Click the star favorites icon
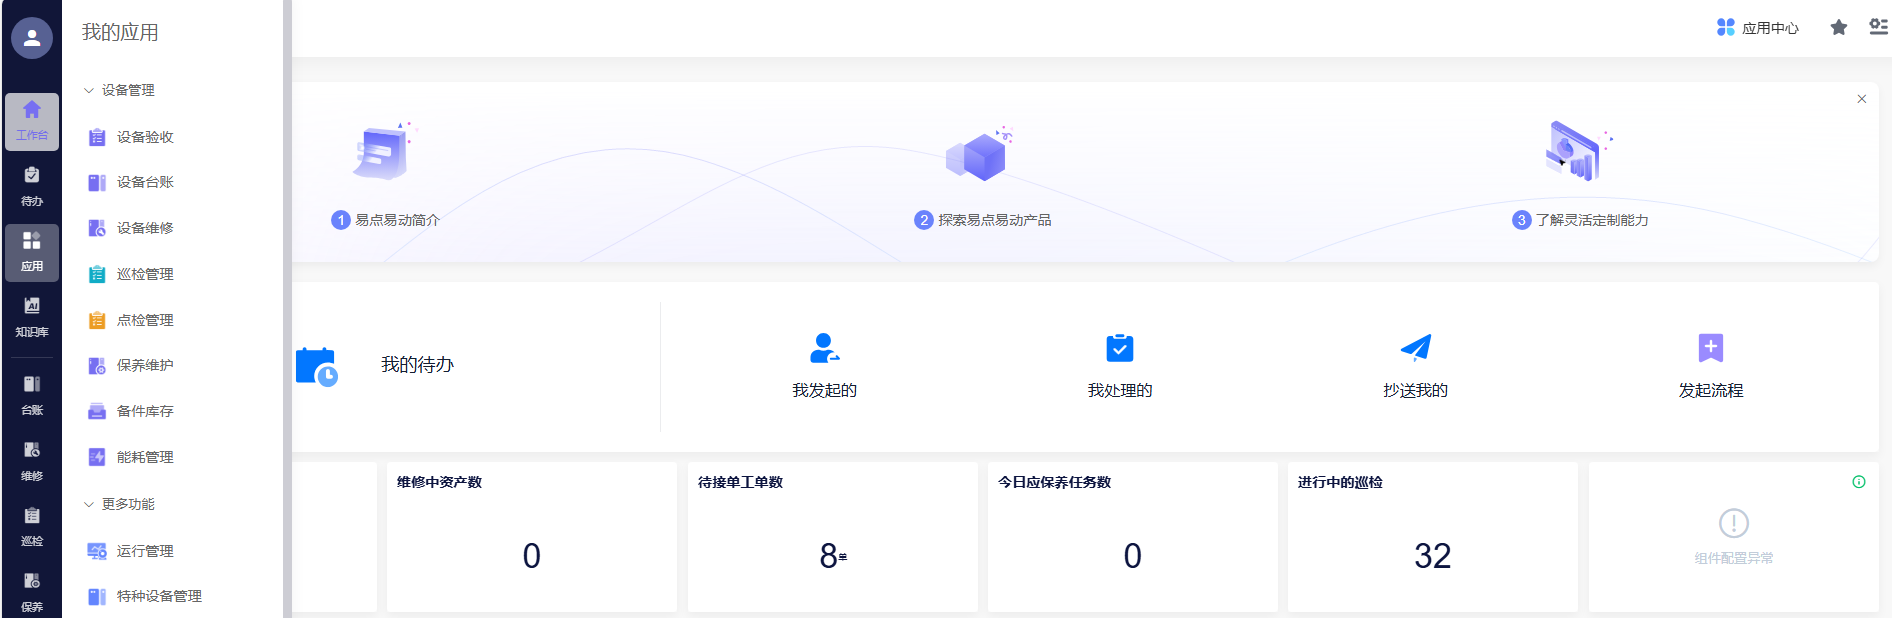 (x=1838, y=28)
